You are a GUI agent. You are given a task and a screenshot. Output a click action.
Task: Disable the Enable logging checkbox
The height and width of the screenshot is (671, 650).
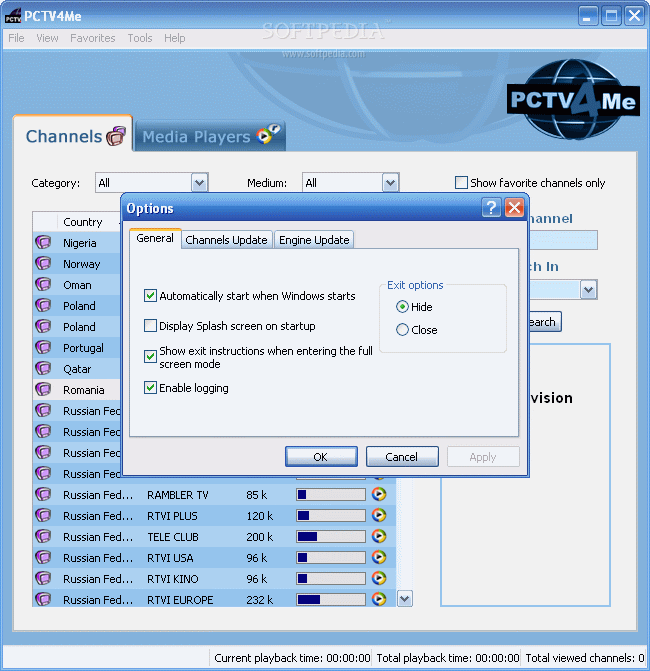pos(150,388)
